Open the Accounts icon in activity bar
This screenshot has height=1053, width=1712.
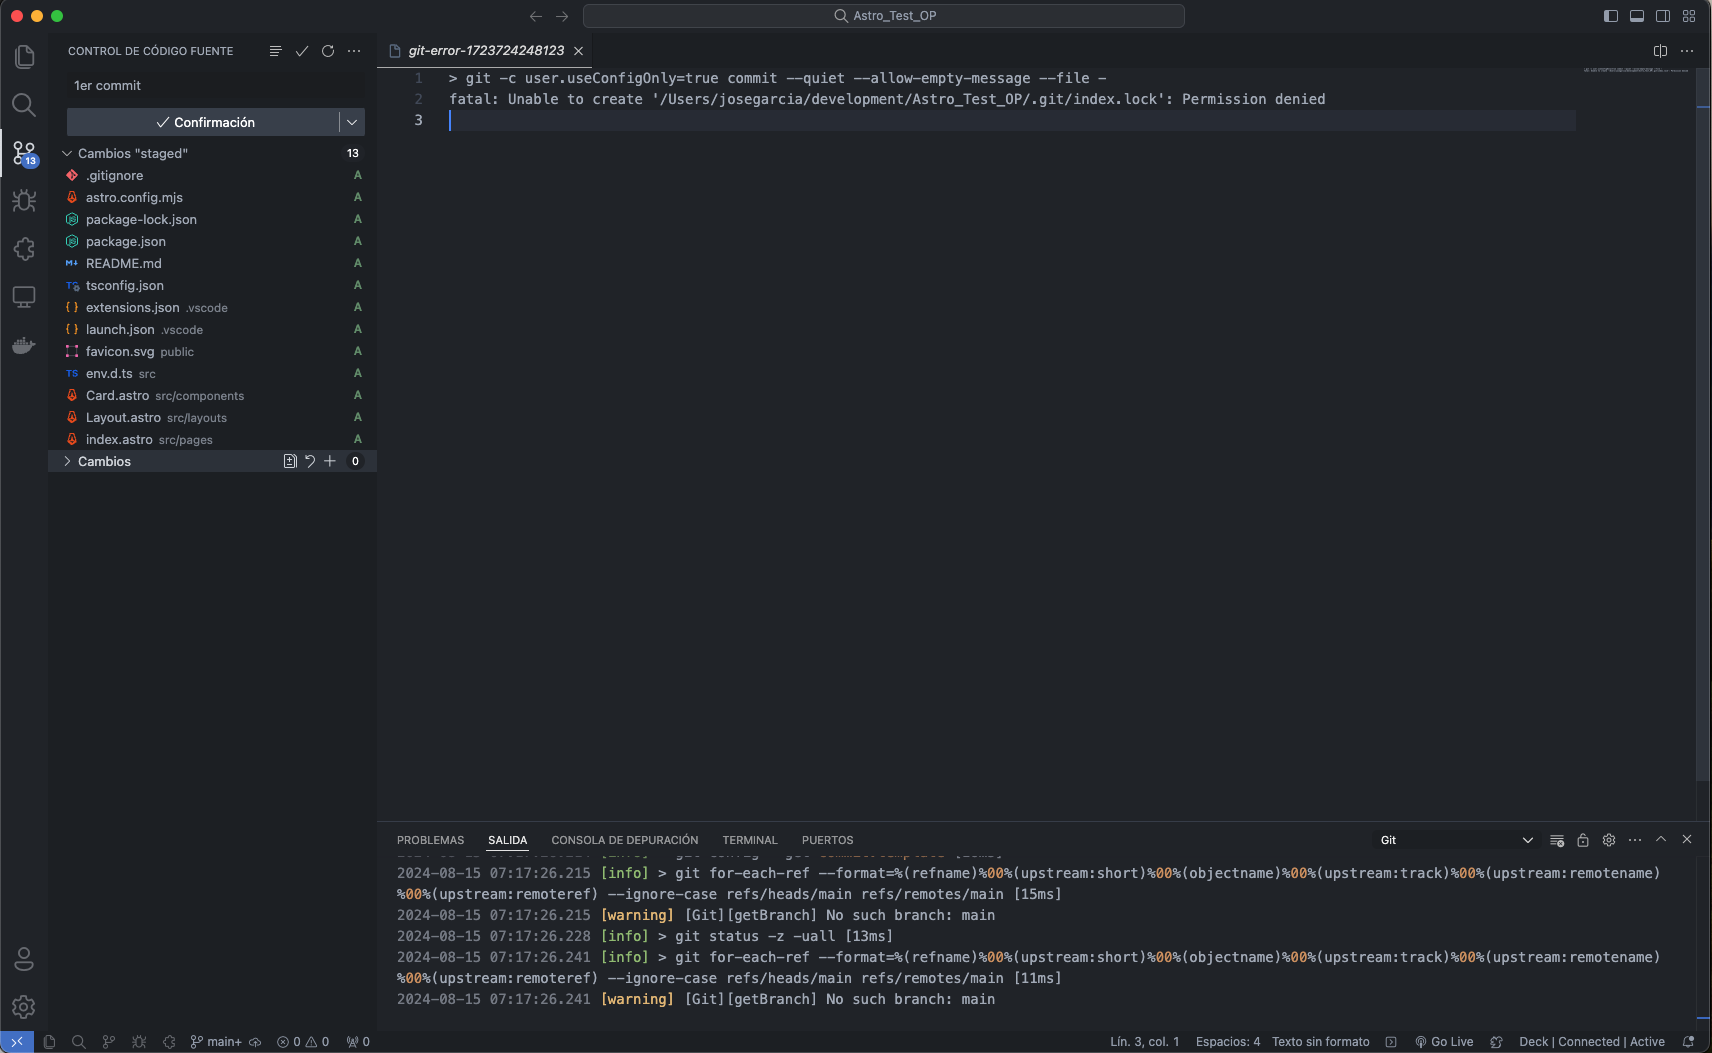pyautogui.click(x=24, y=959)
